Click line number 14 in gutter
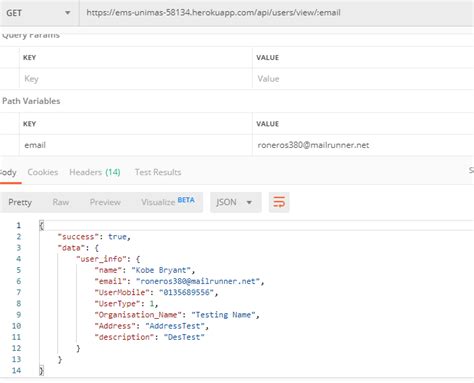 16,370
